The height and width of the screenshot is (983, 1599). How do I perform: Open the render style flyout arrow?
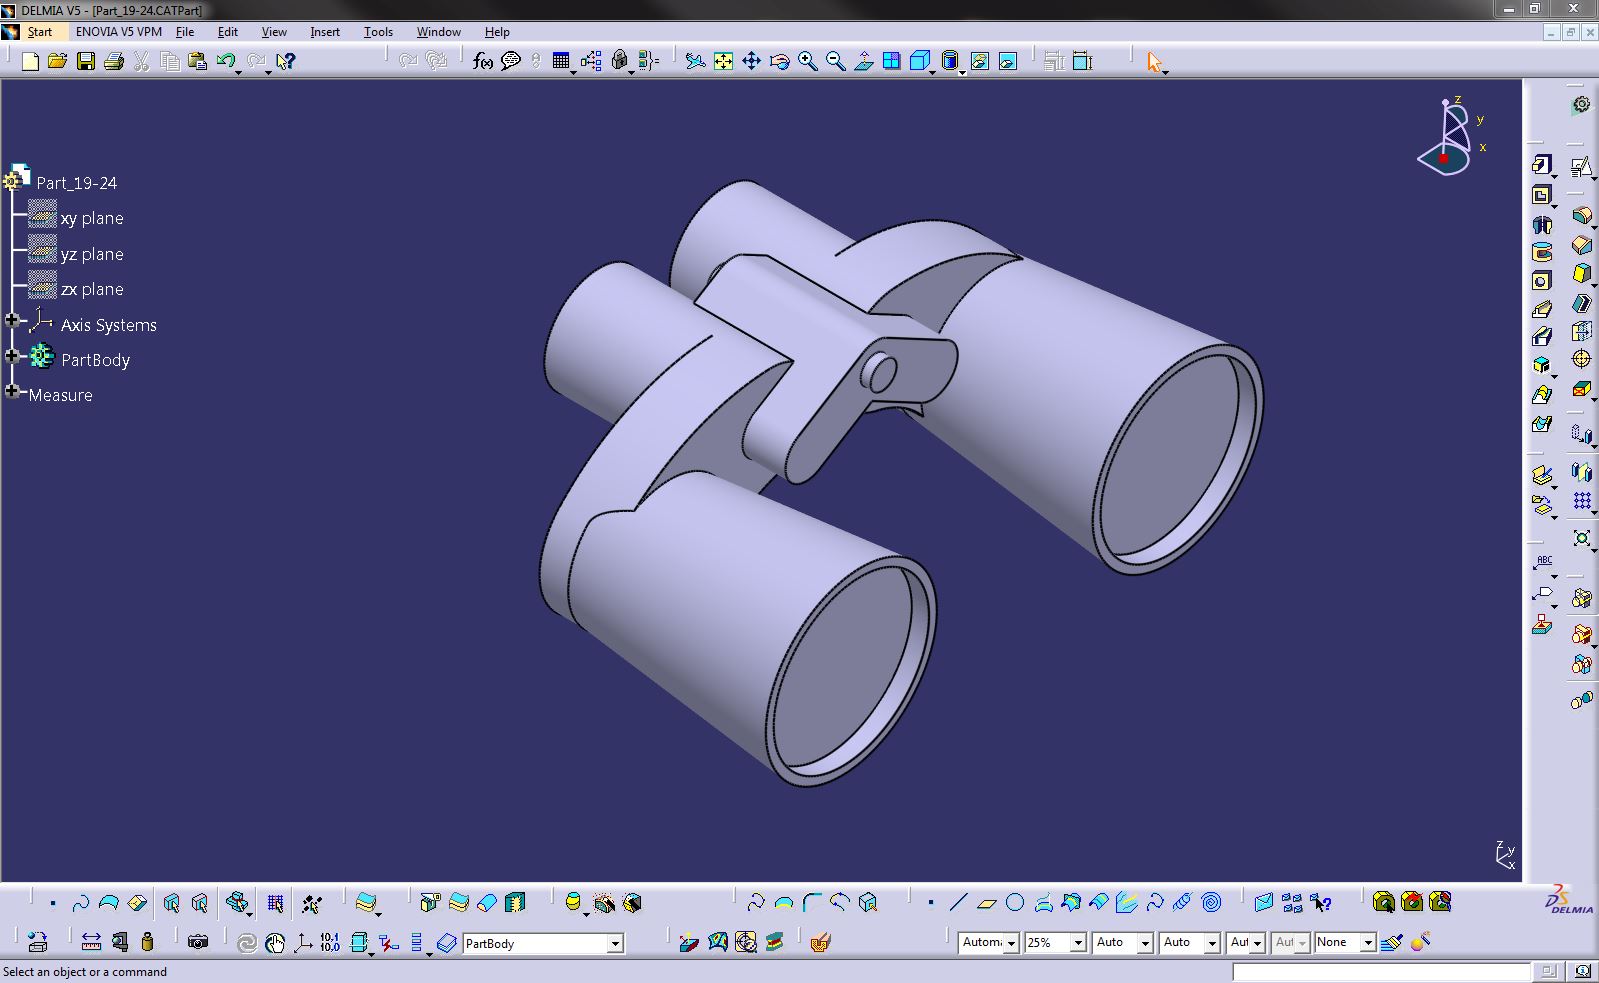[x=962, y=72]
